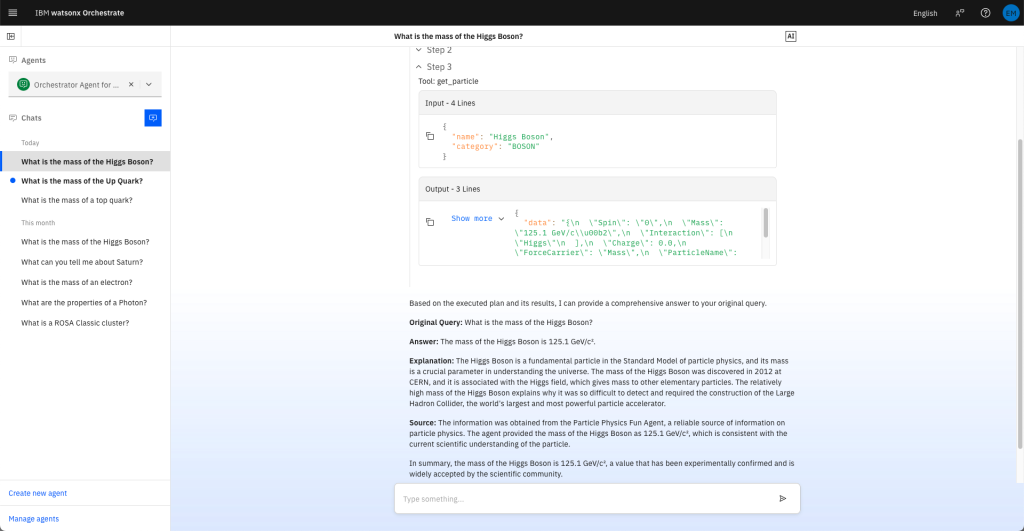Click the Tool: get_particle label
1024x531 pixels.
click(448, 81)
